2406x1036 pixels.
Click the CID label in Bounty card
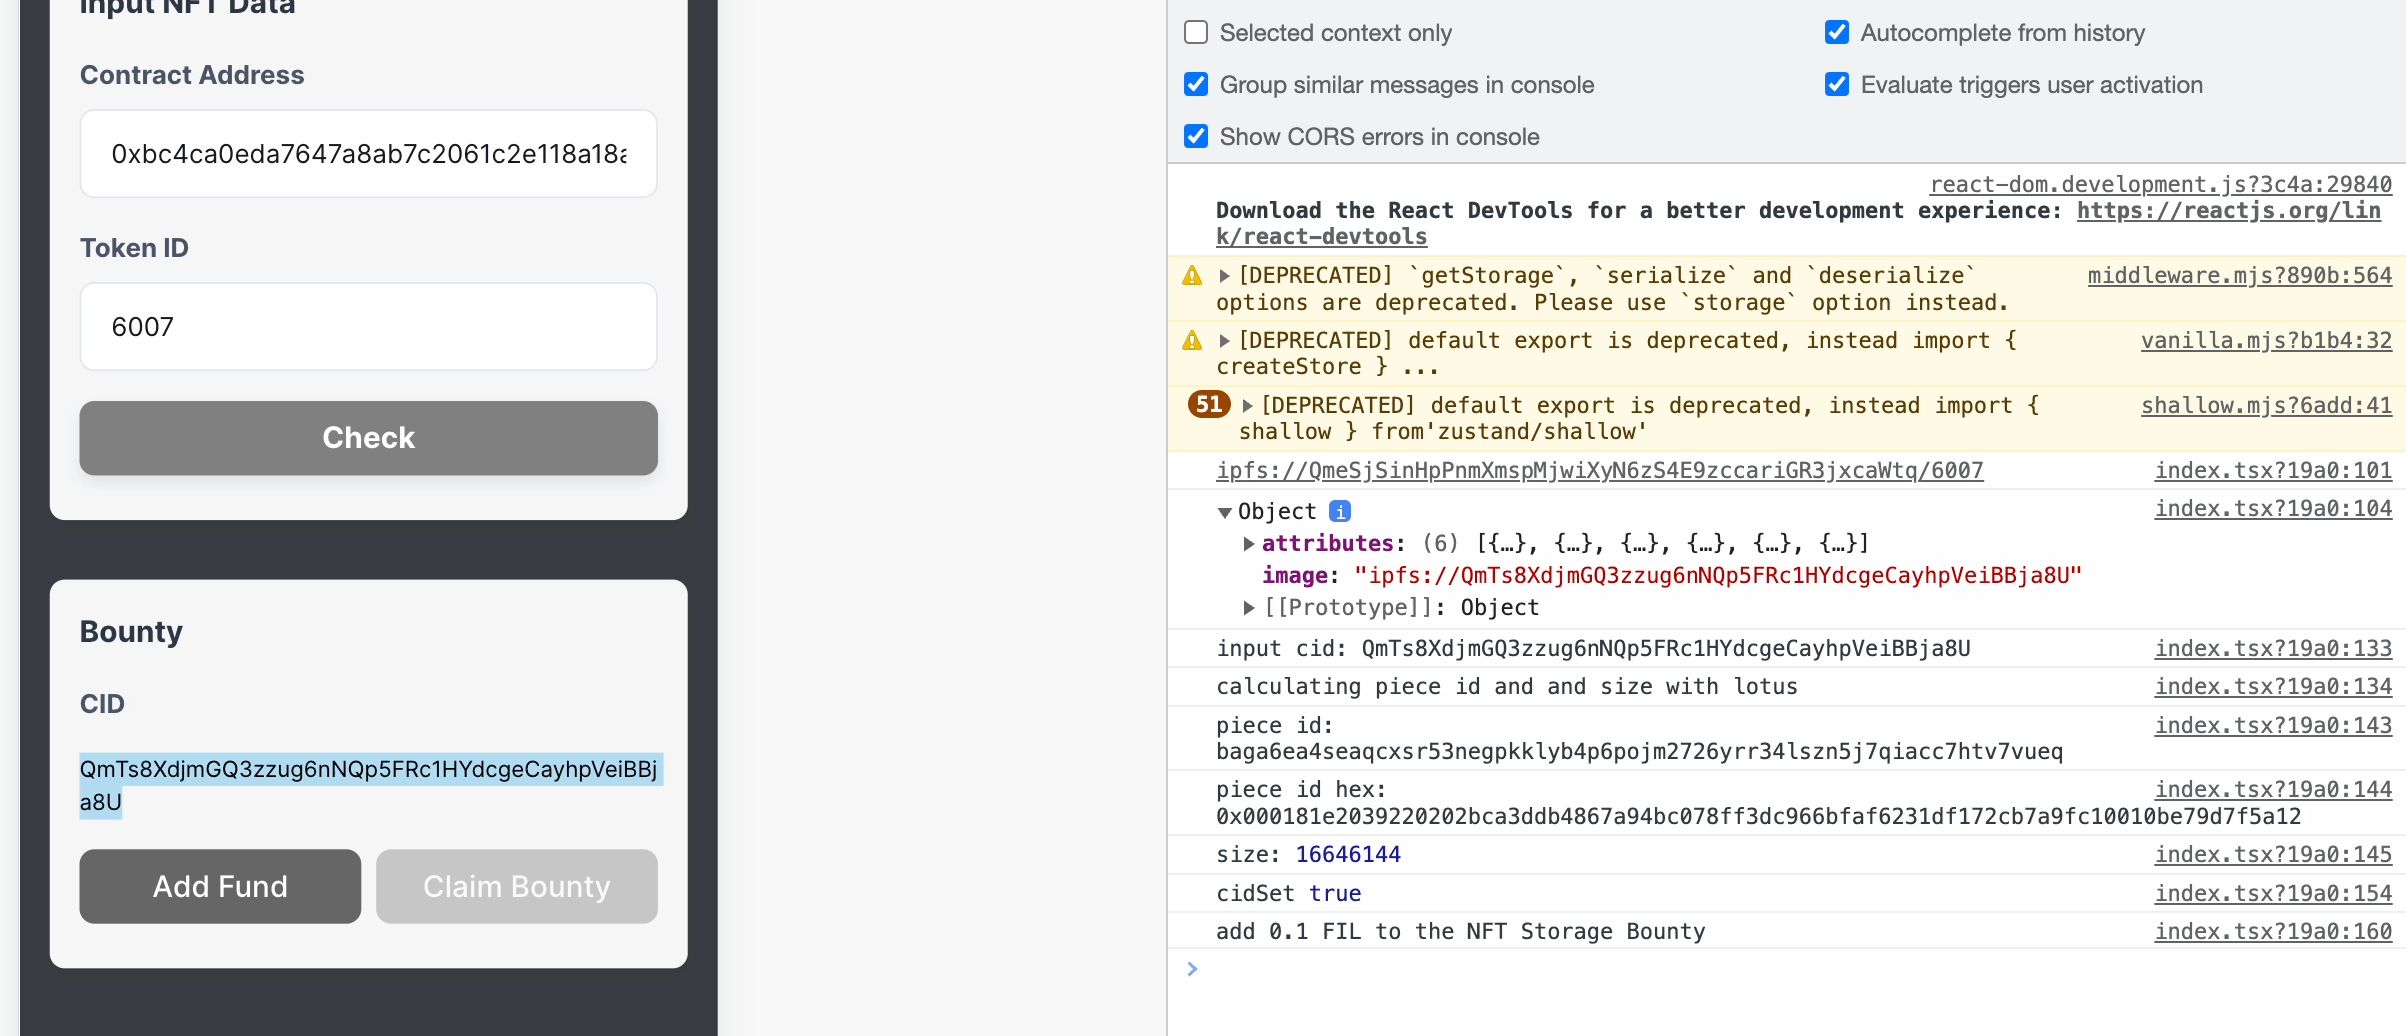tap(102, 704)
